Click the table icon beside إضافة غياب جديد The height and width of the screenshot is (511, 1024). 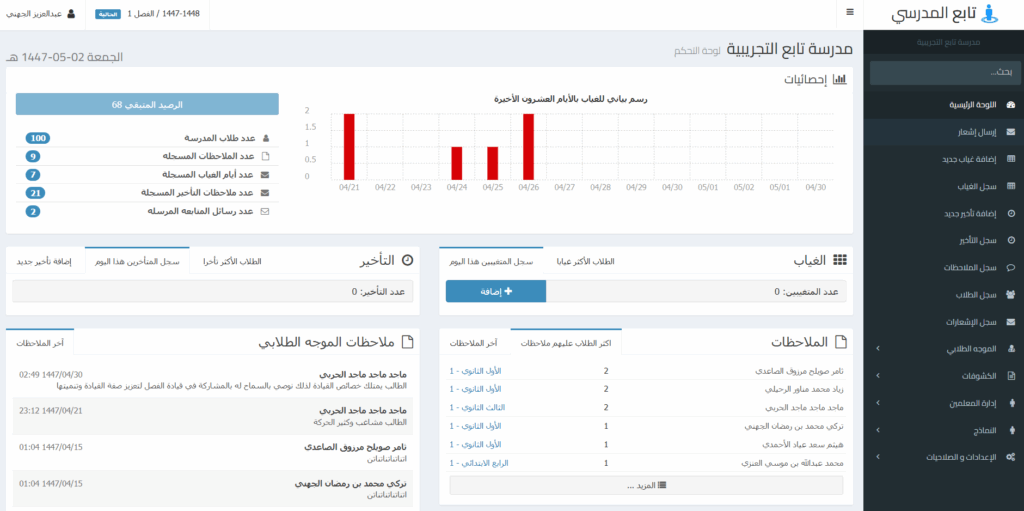(1011, 159)
